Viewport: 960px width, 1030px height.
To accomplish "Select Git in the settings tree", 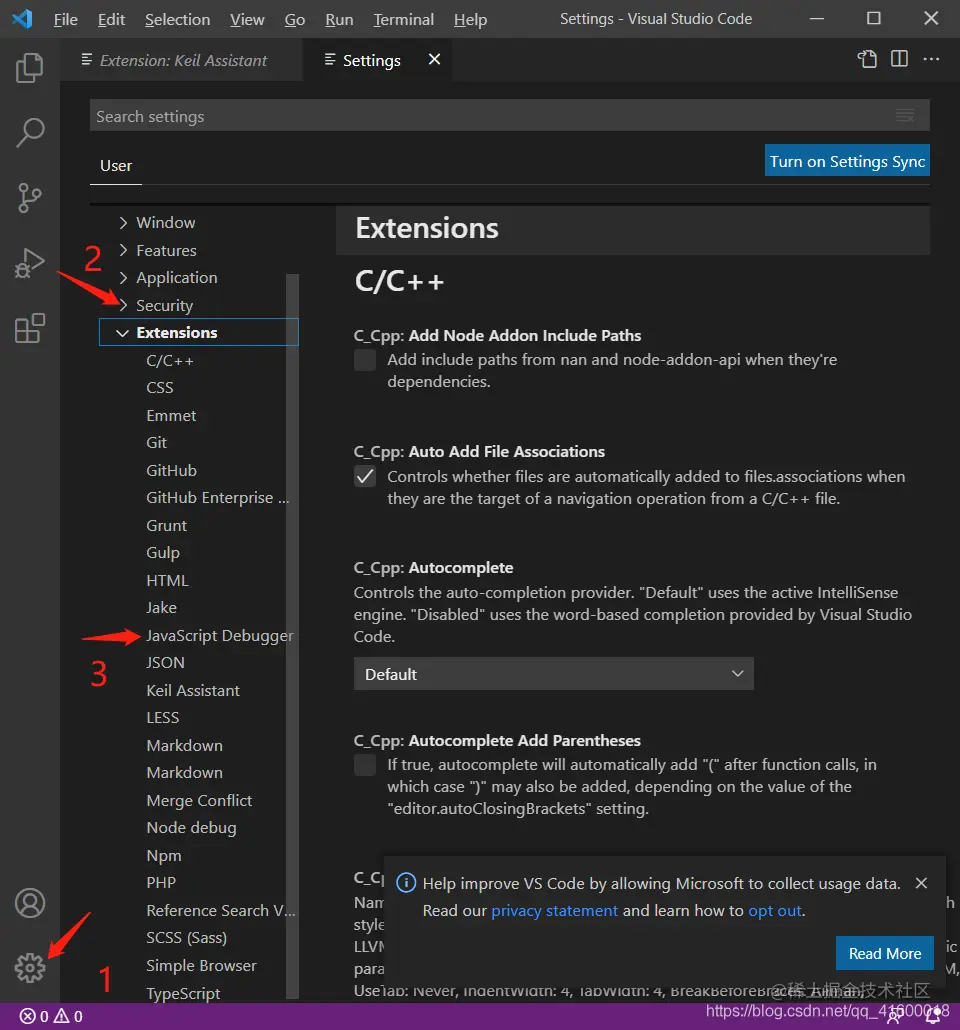I will point(156,443).
